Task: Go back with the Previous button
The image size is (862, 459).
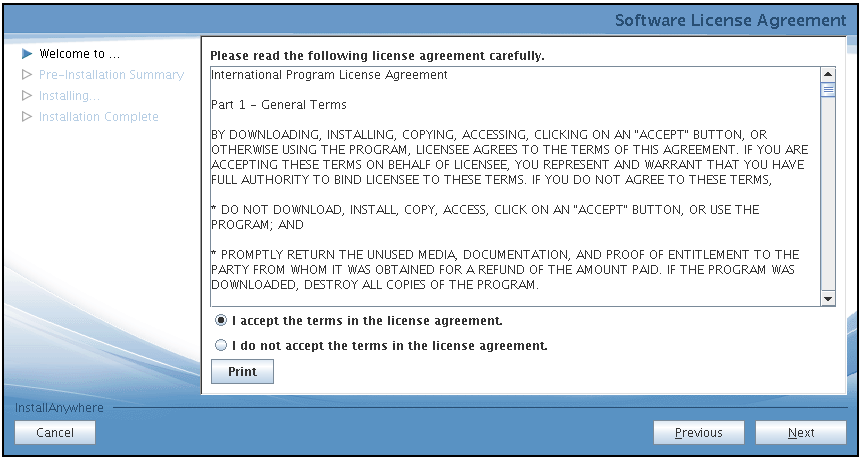Action: point(699,433)
